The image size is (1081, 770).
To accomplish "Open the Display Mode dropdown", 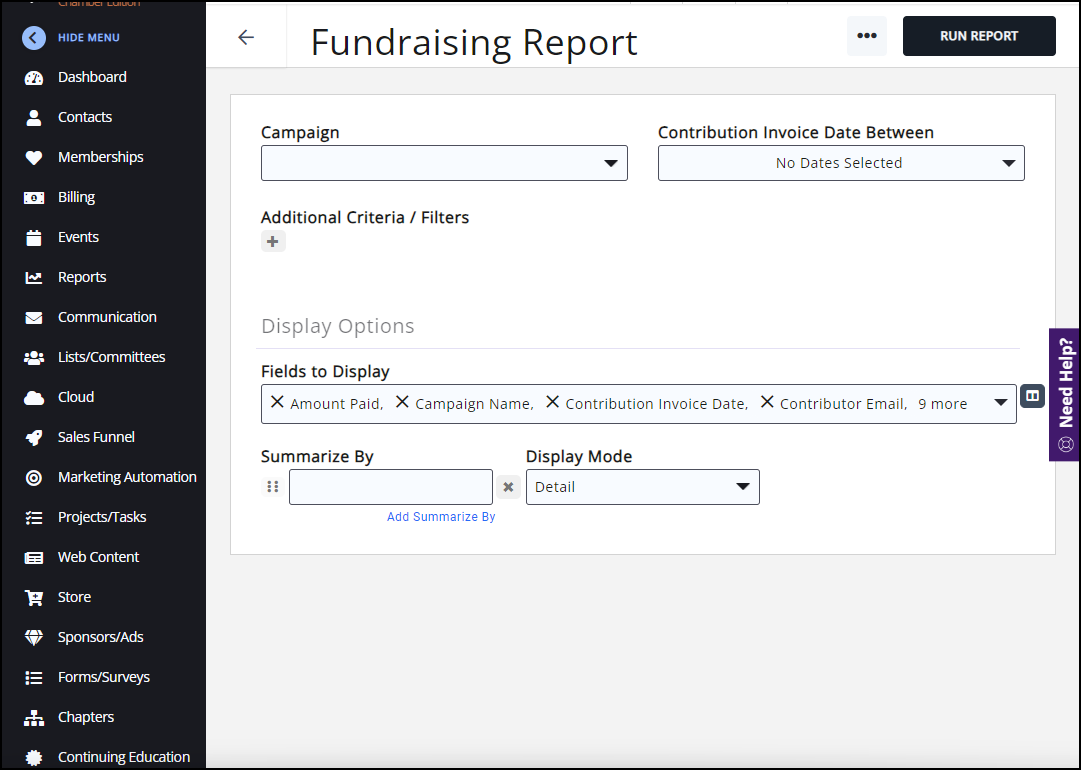I will pyautogui.click(x=642, y=487).
